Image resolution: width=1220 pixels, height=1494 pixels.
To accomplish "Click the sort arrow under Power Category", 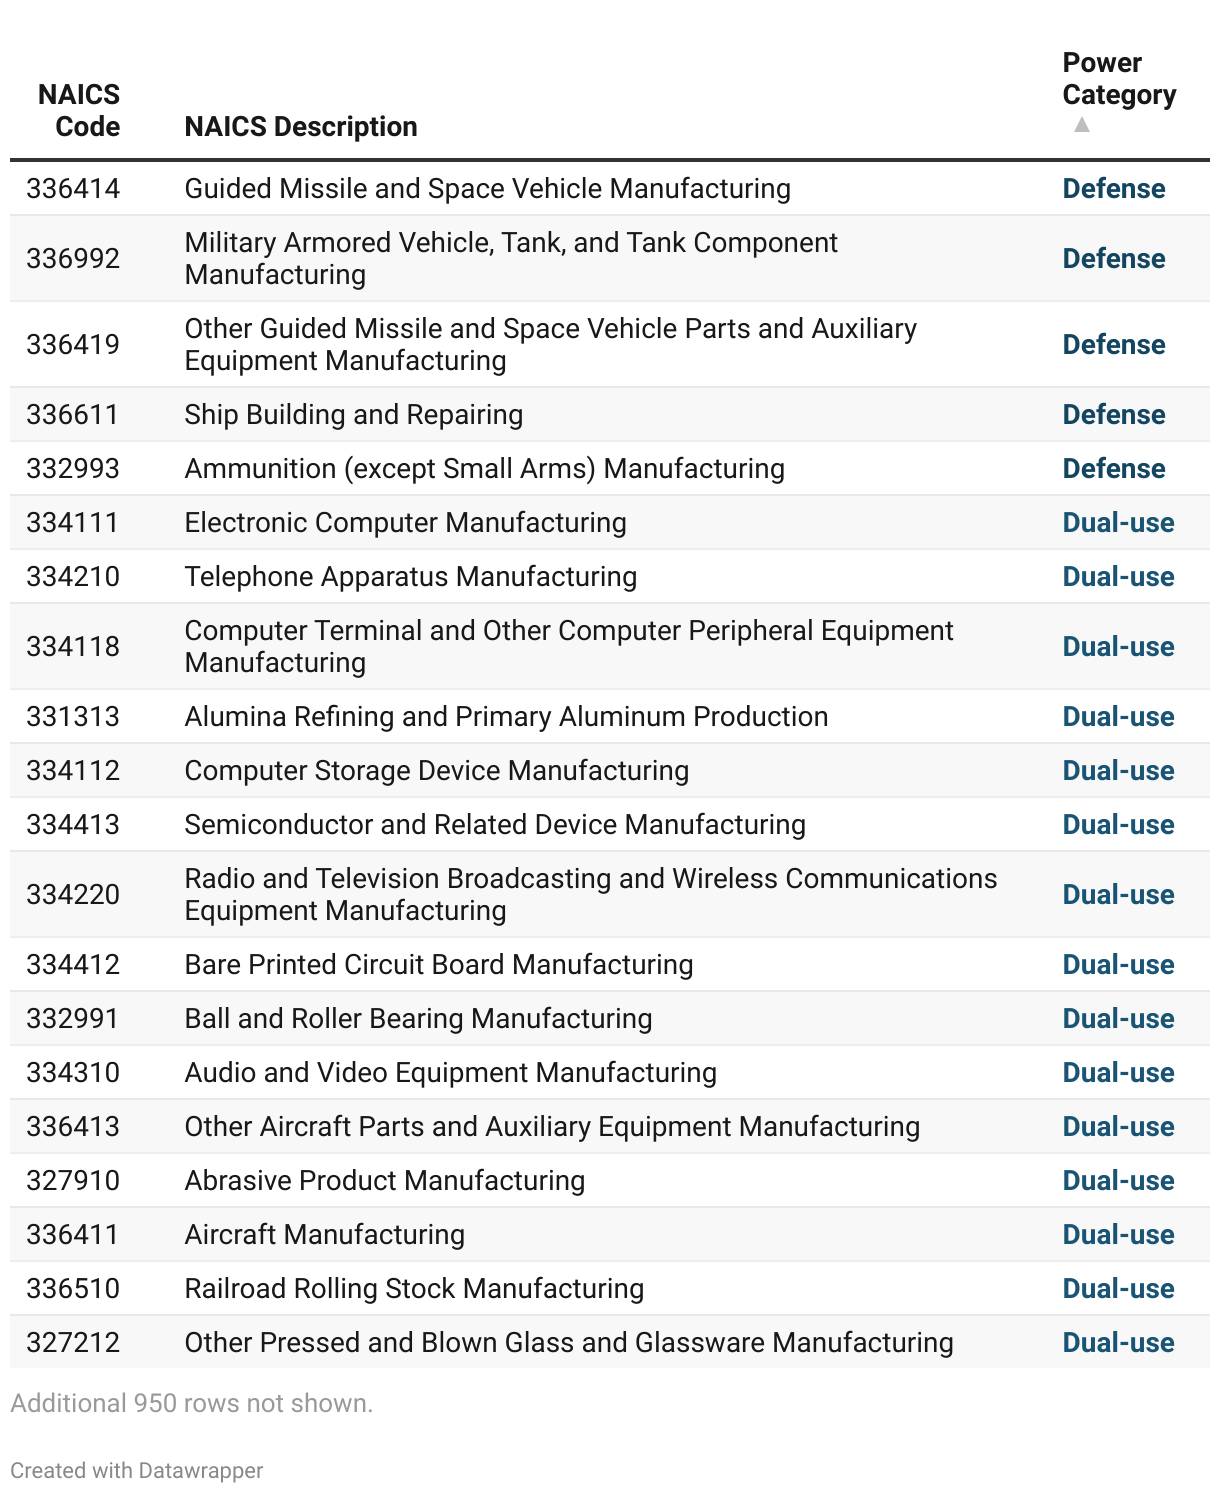I will point(1081,125).
